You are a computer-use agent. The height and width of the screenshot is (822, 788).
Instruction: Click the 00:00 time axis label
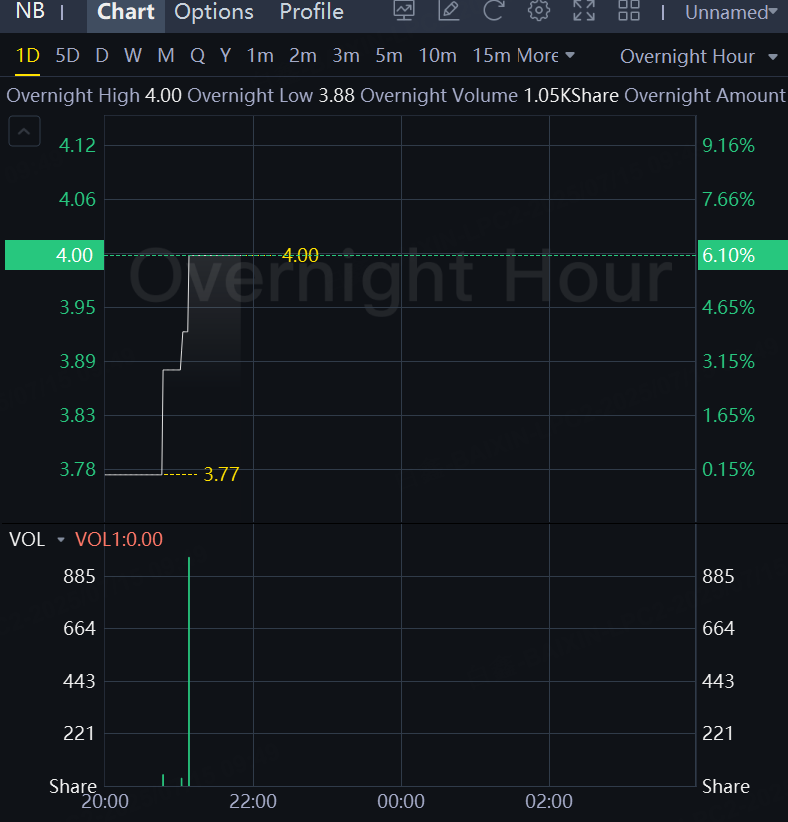[401, 802]
